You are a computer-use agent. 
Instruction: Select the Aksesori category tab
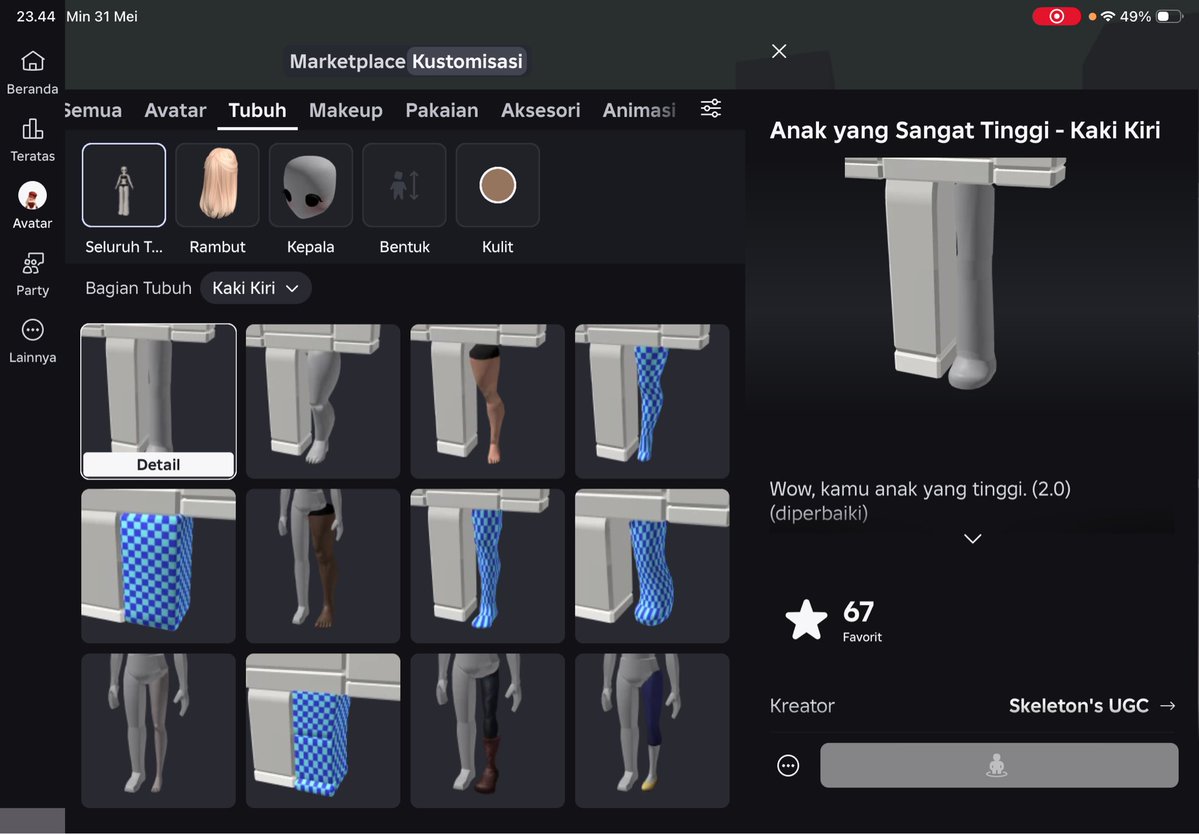click(x=541, y=110)
